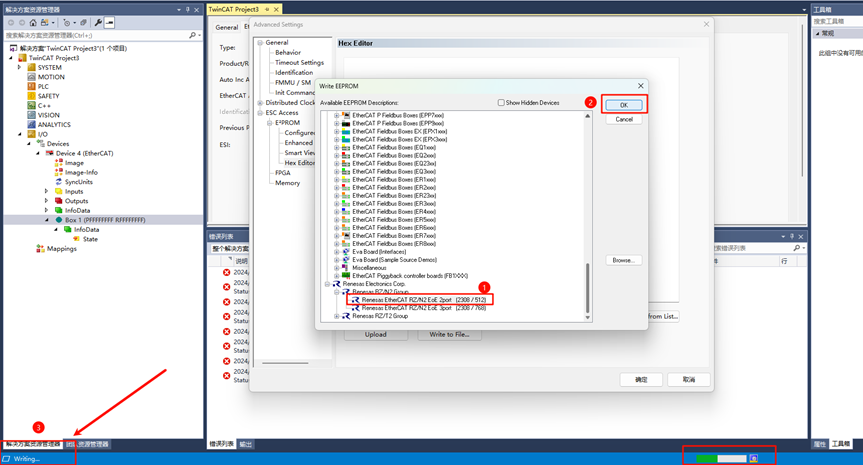The height and width of the screenshot is (465, 863).
Task: Expand EtherCAT Fieldbus Boxes (EQ1xxx) entry
Action: (336, 147)
